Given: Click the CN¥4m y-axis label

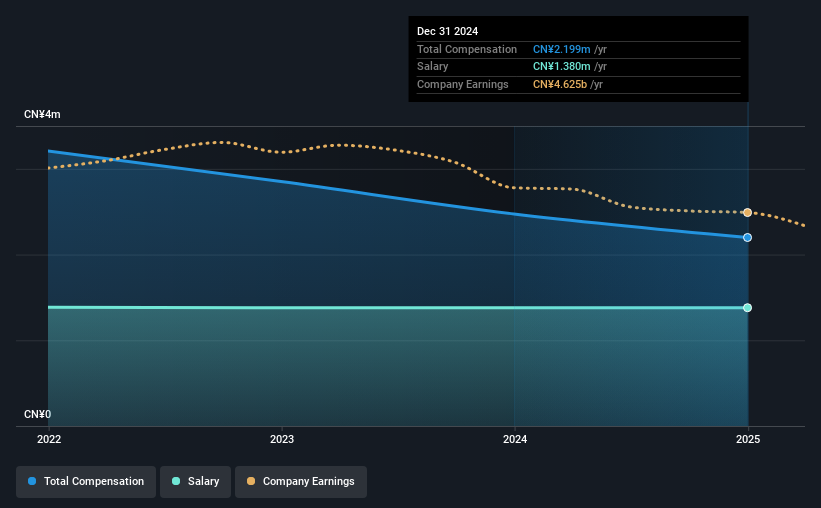Looking at the screenshot, I should point(42,114).
